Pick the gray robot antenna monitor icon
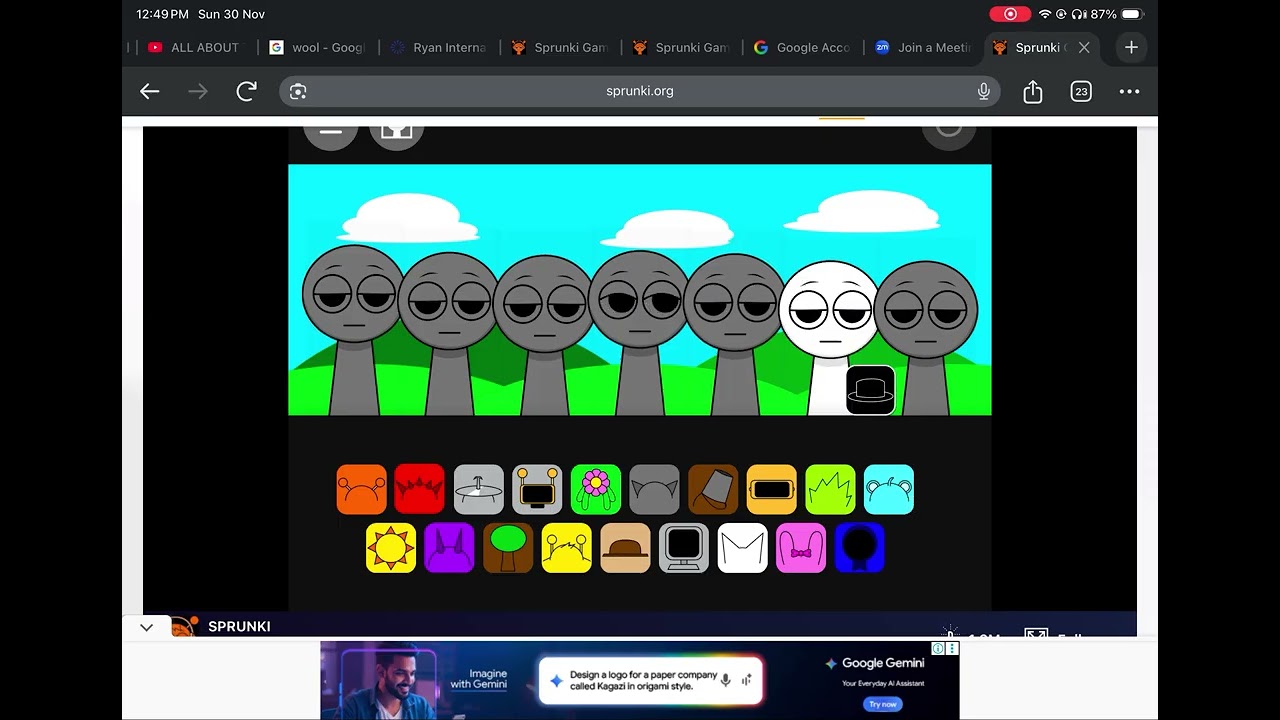The image size is (1280, 720). pos(537,490)
